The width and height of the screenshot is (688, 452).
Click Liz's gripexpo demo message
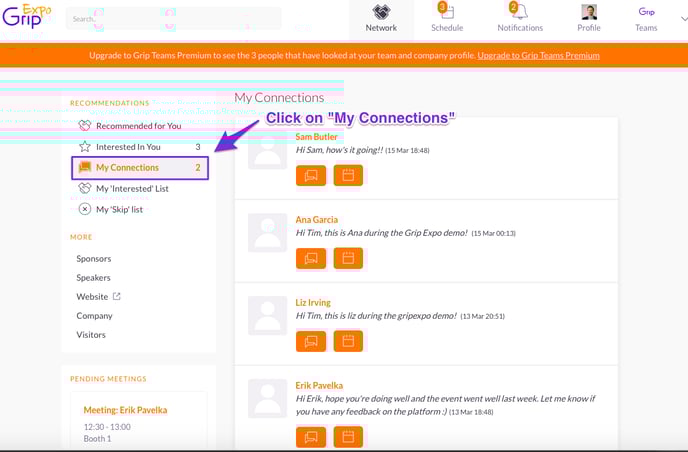[x=376, y=316]
